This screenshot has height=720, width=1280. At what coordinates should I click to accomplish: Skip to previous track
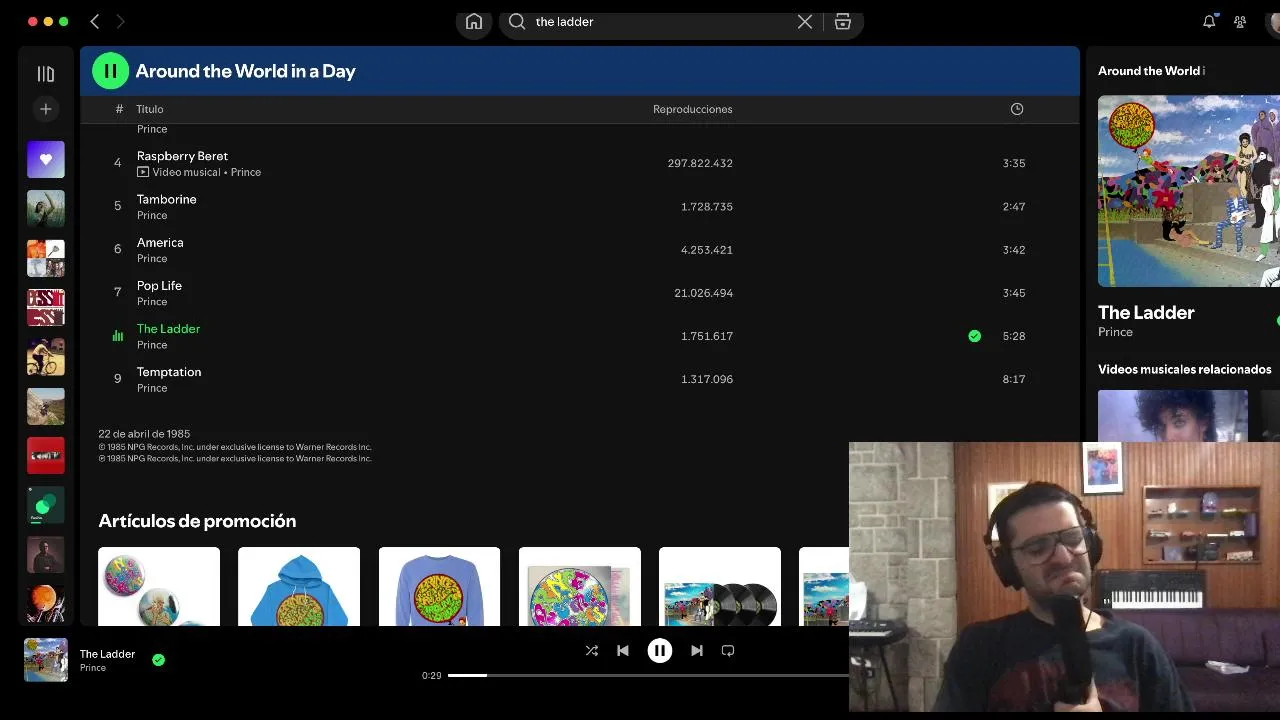(623, 651)
